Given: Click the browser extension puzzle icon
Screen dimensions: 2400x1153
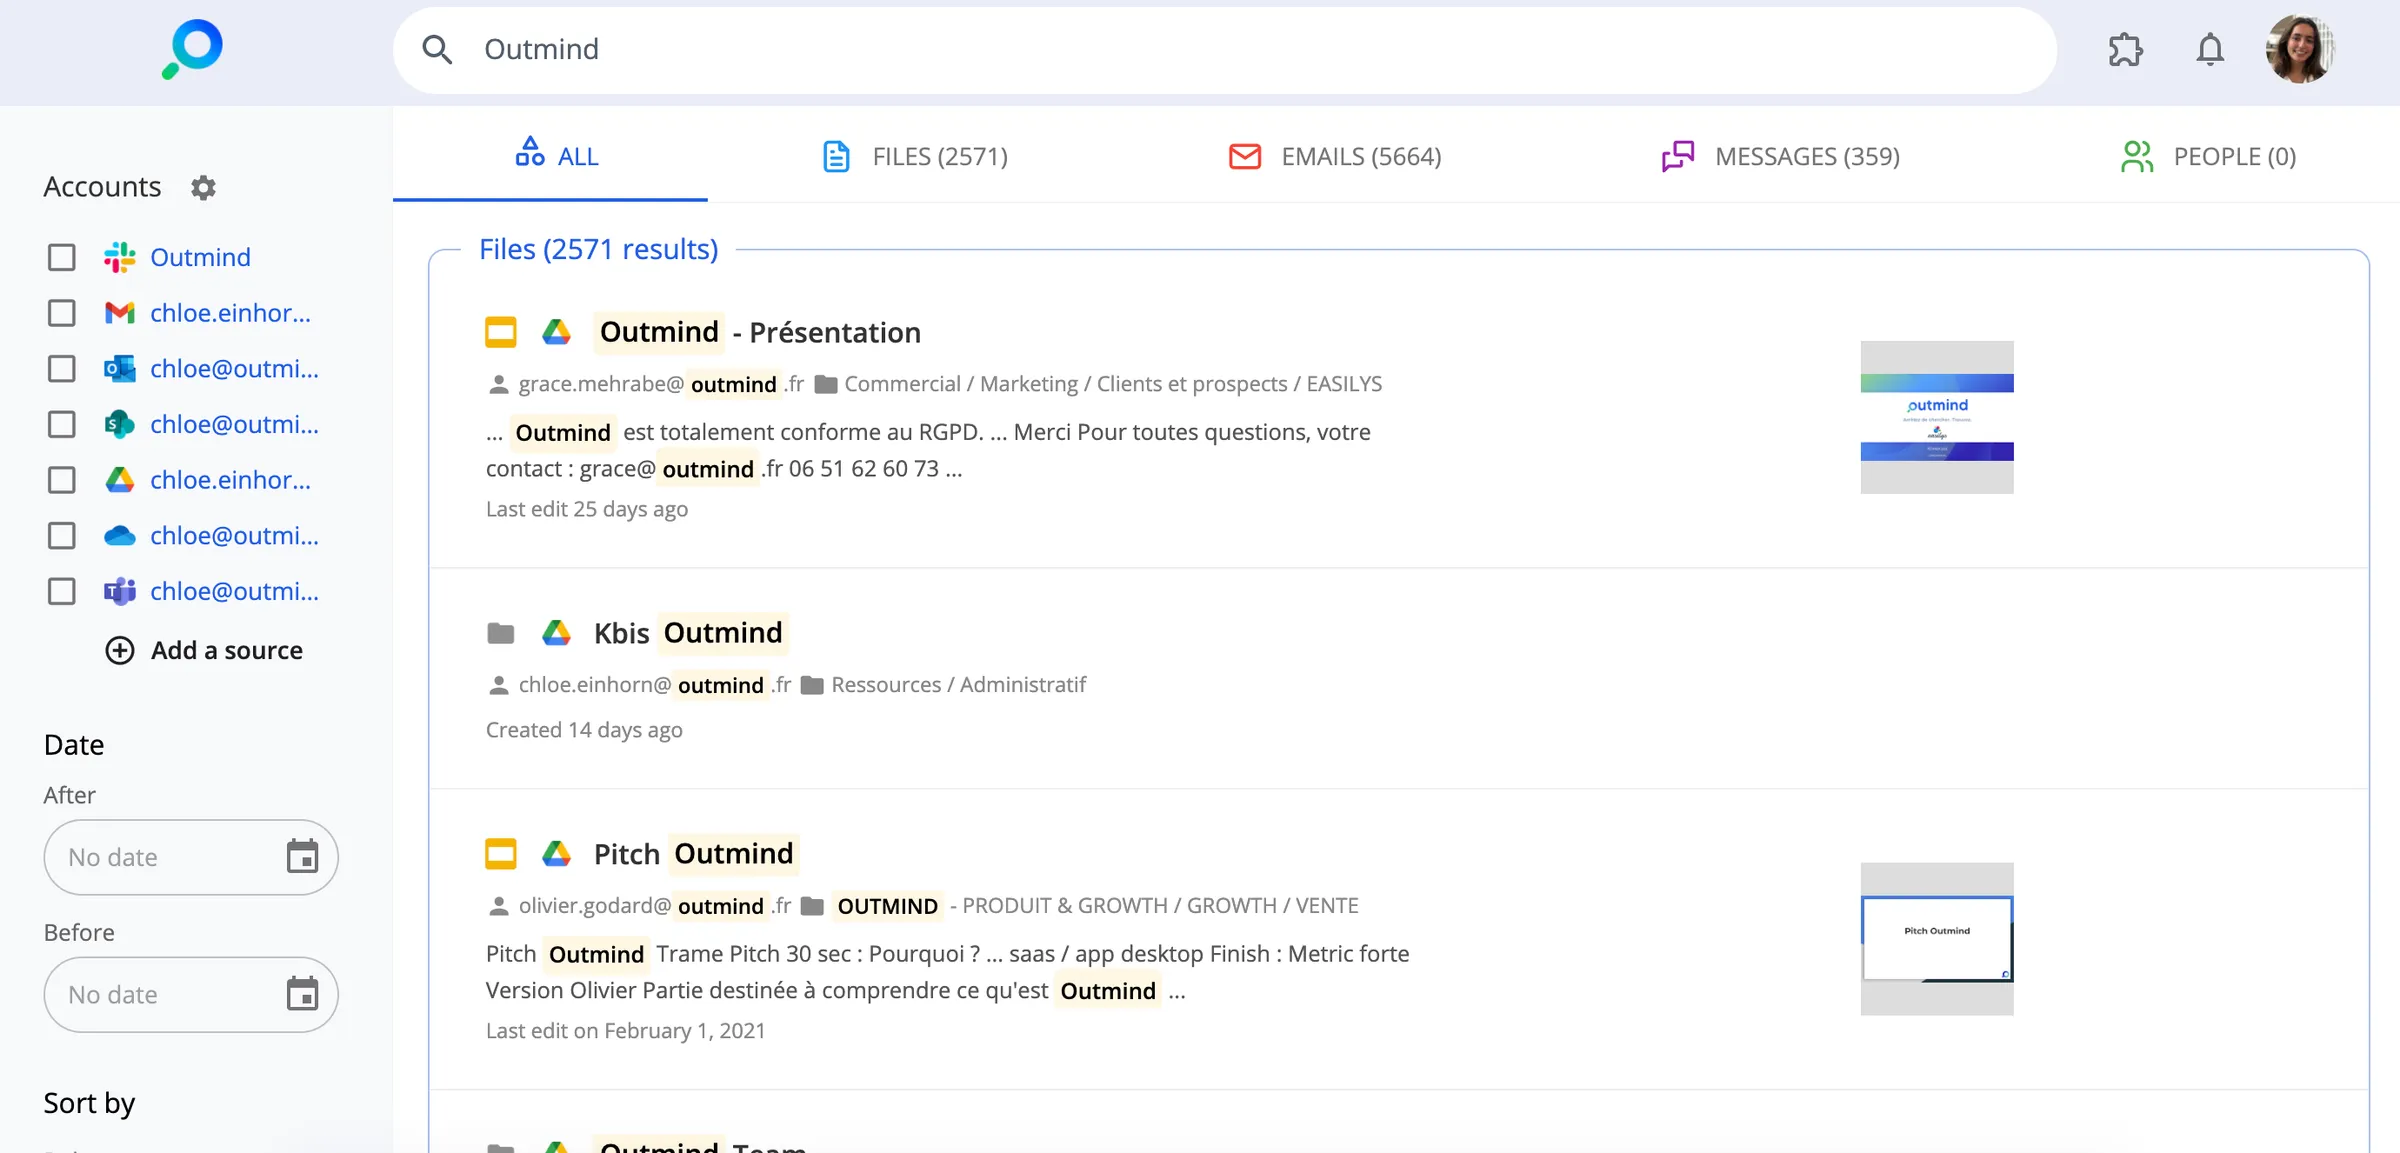Looking at the screenshot, I should [2126, 49].
